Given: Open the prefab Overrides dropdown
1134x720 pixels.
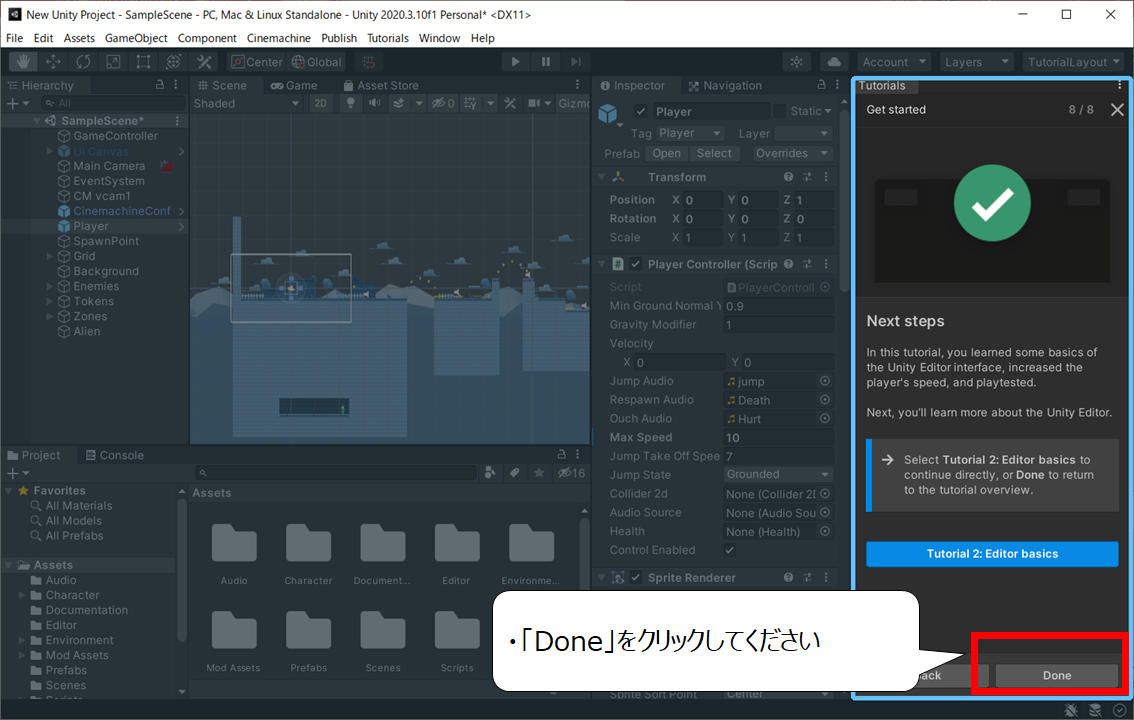Looking at the screenshot, I should pos(791,153).
